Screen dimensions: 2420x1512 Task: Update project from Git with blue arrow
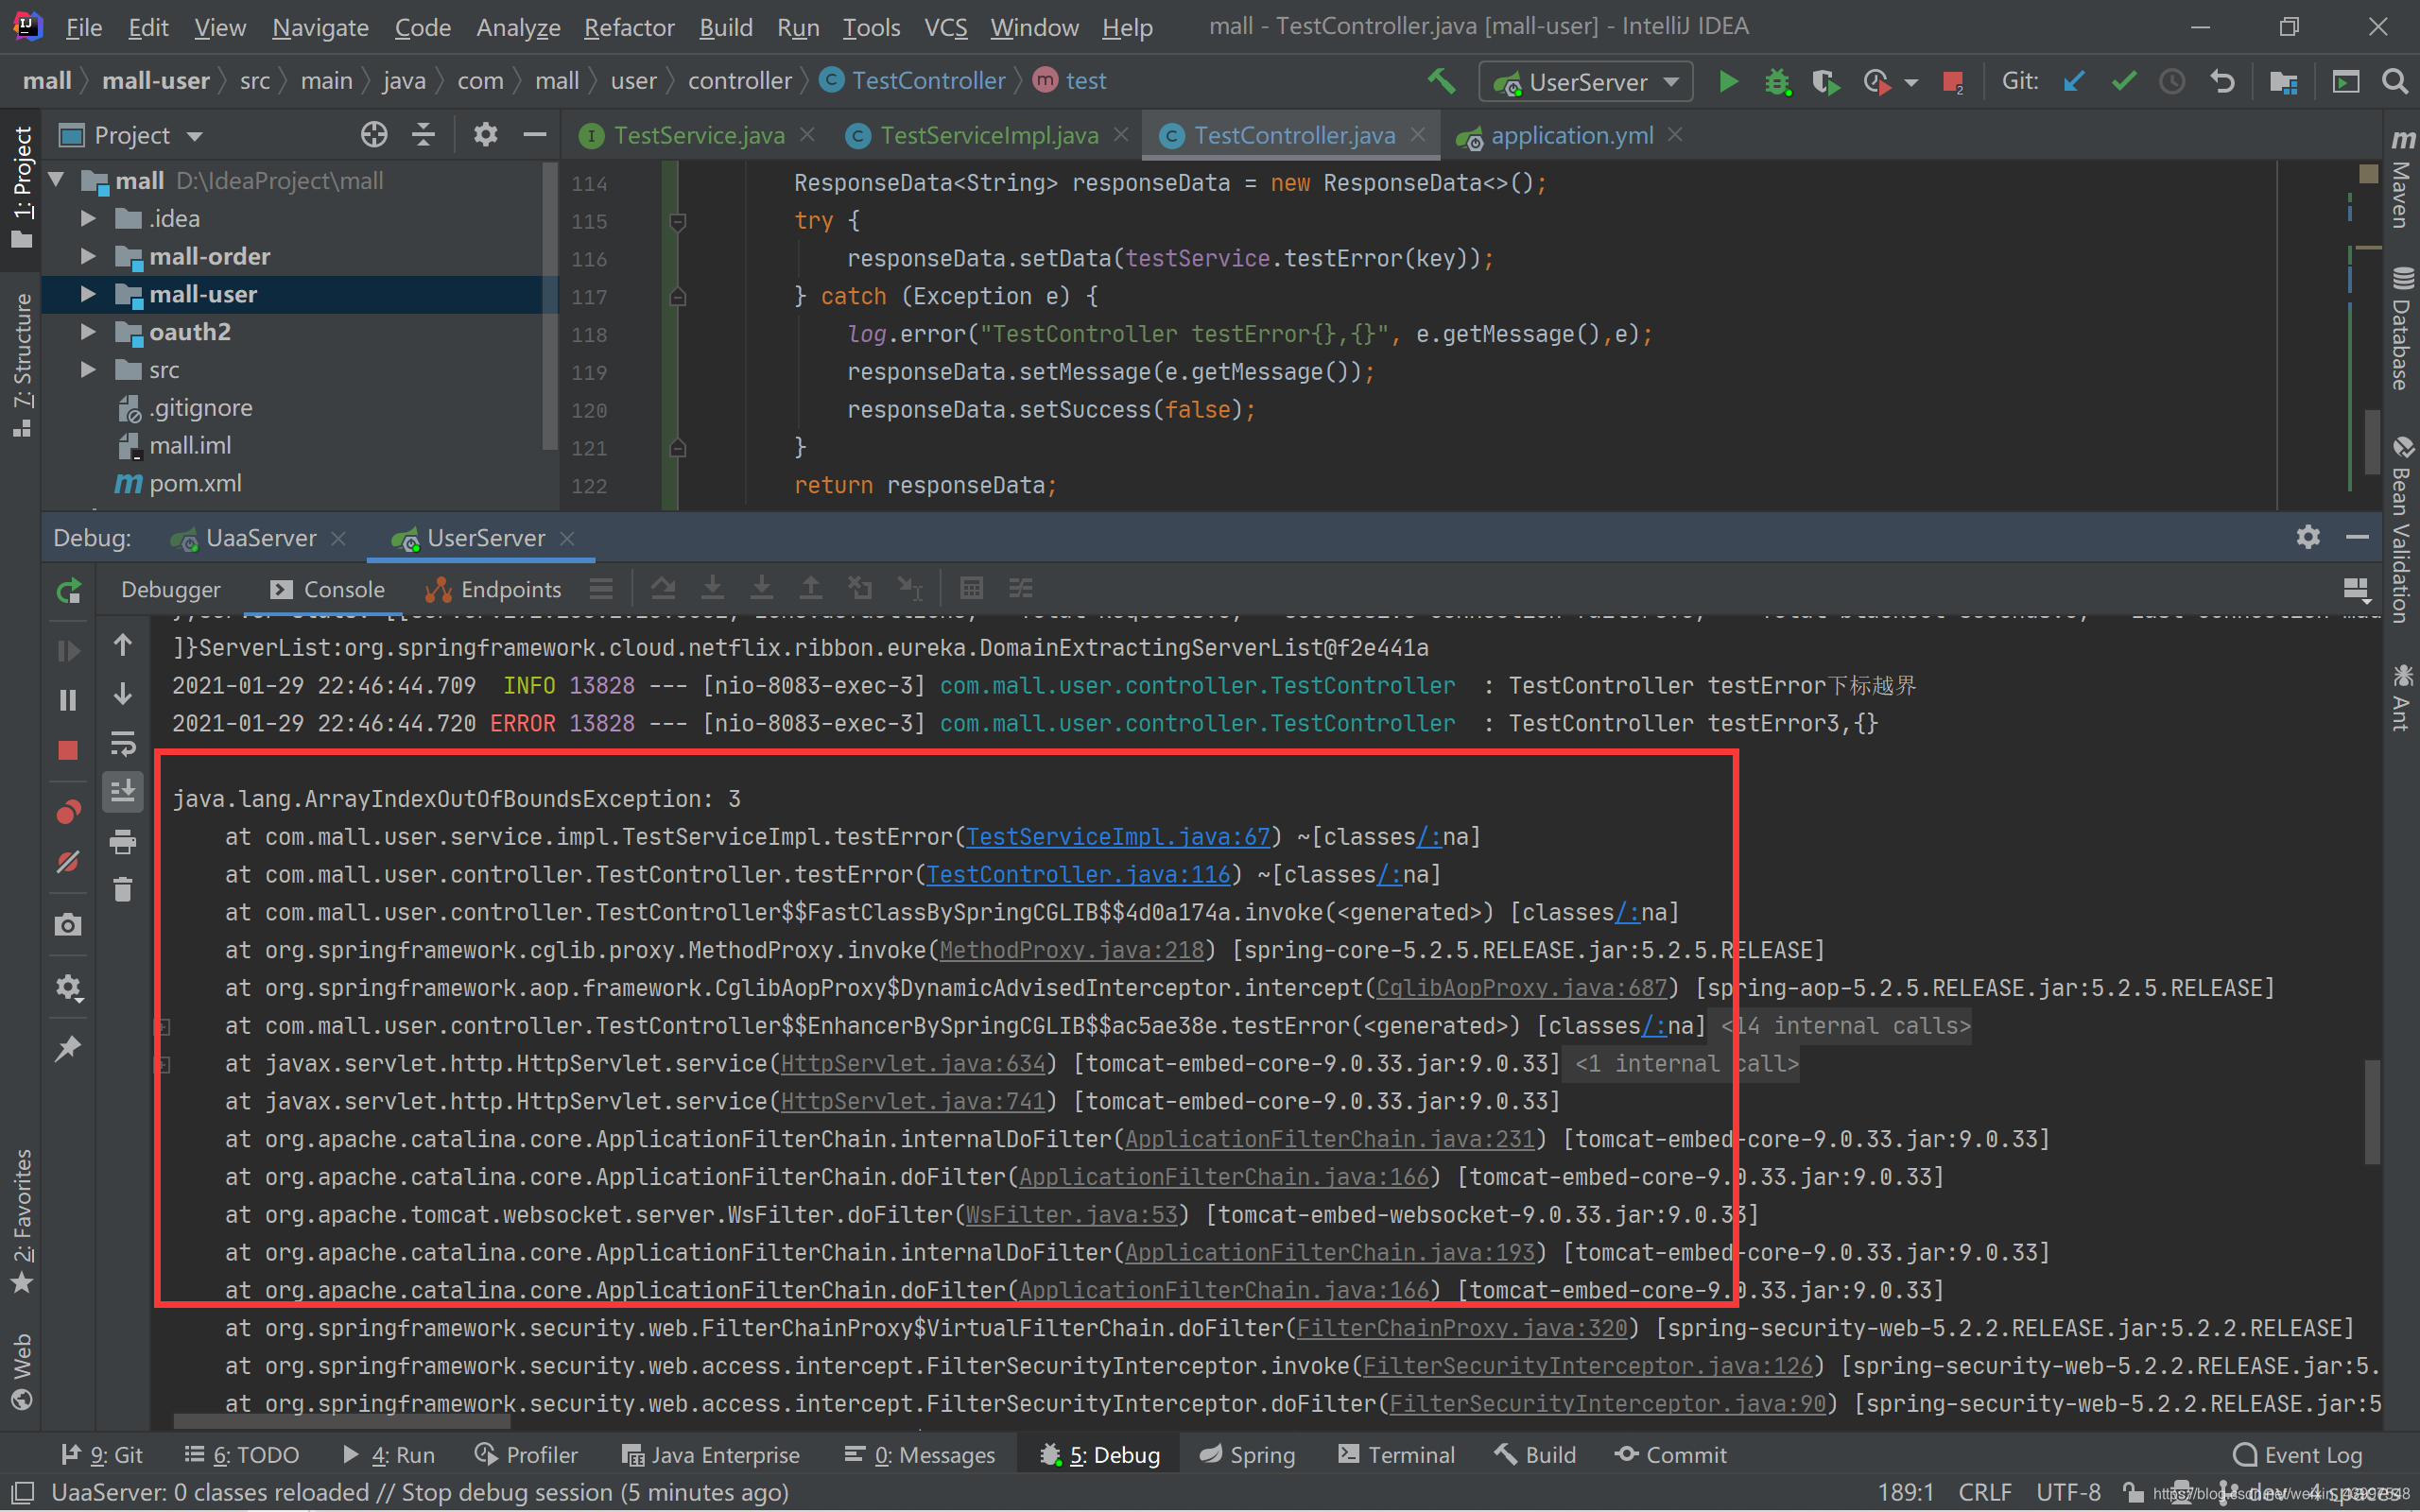pos(2074,81)
